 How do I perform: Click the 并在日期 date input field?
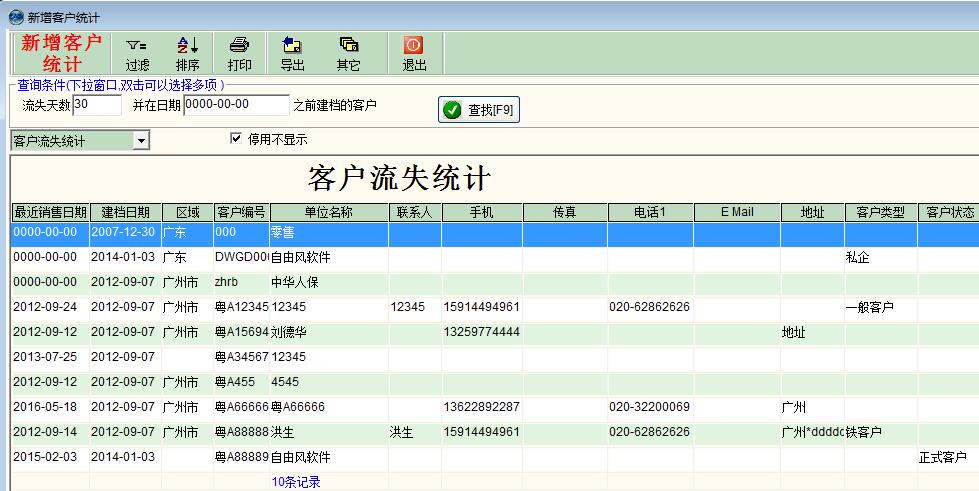(x=235, y=105)
